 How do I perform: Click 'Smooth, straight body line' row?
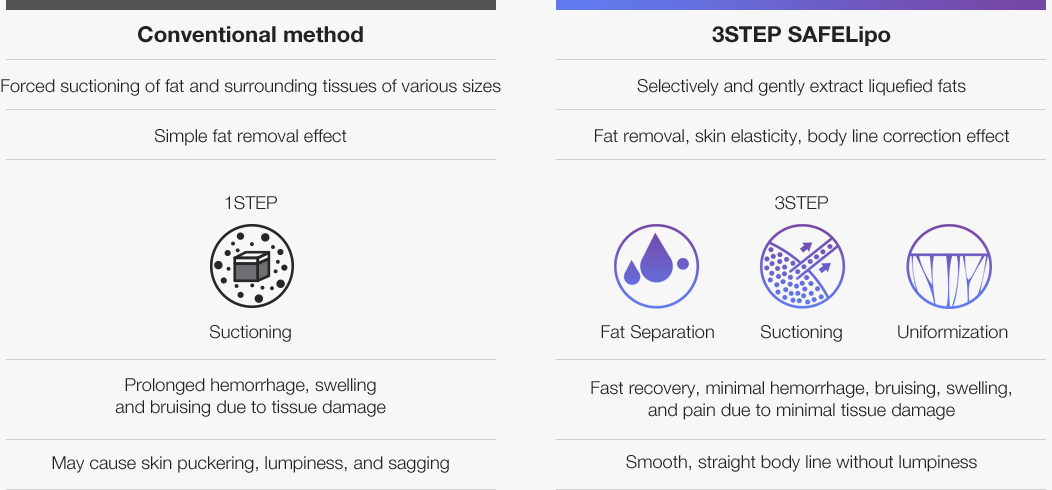coord(801,462)
